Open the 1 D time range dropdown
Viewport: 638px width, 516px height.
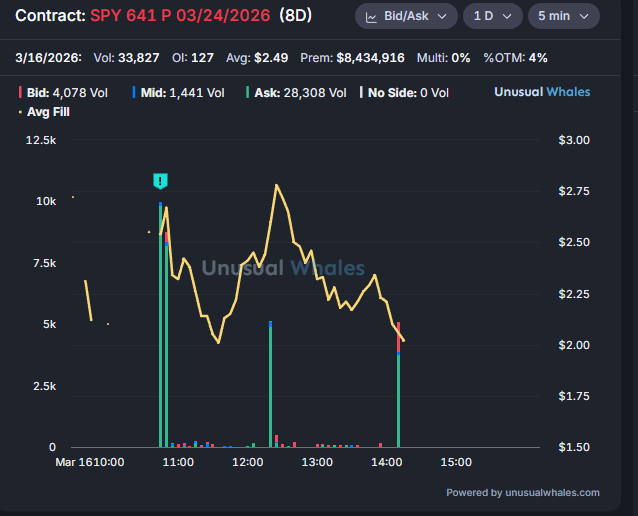[493, 16]
